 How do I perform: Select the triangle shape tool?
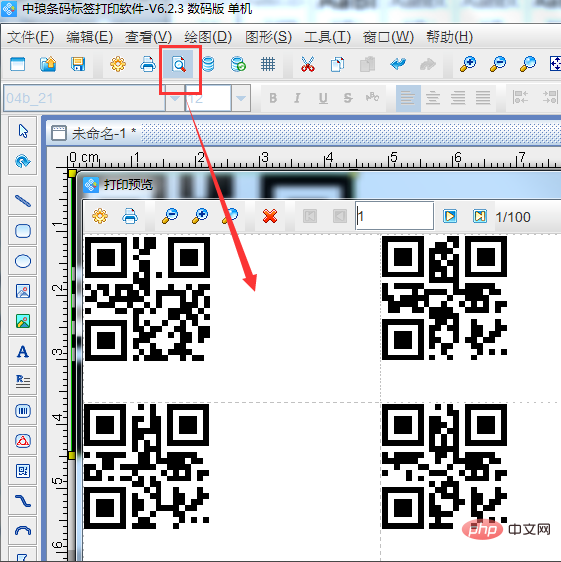(x=23, y=441)
